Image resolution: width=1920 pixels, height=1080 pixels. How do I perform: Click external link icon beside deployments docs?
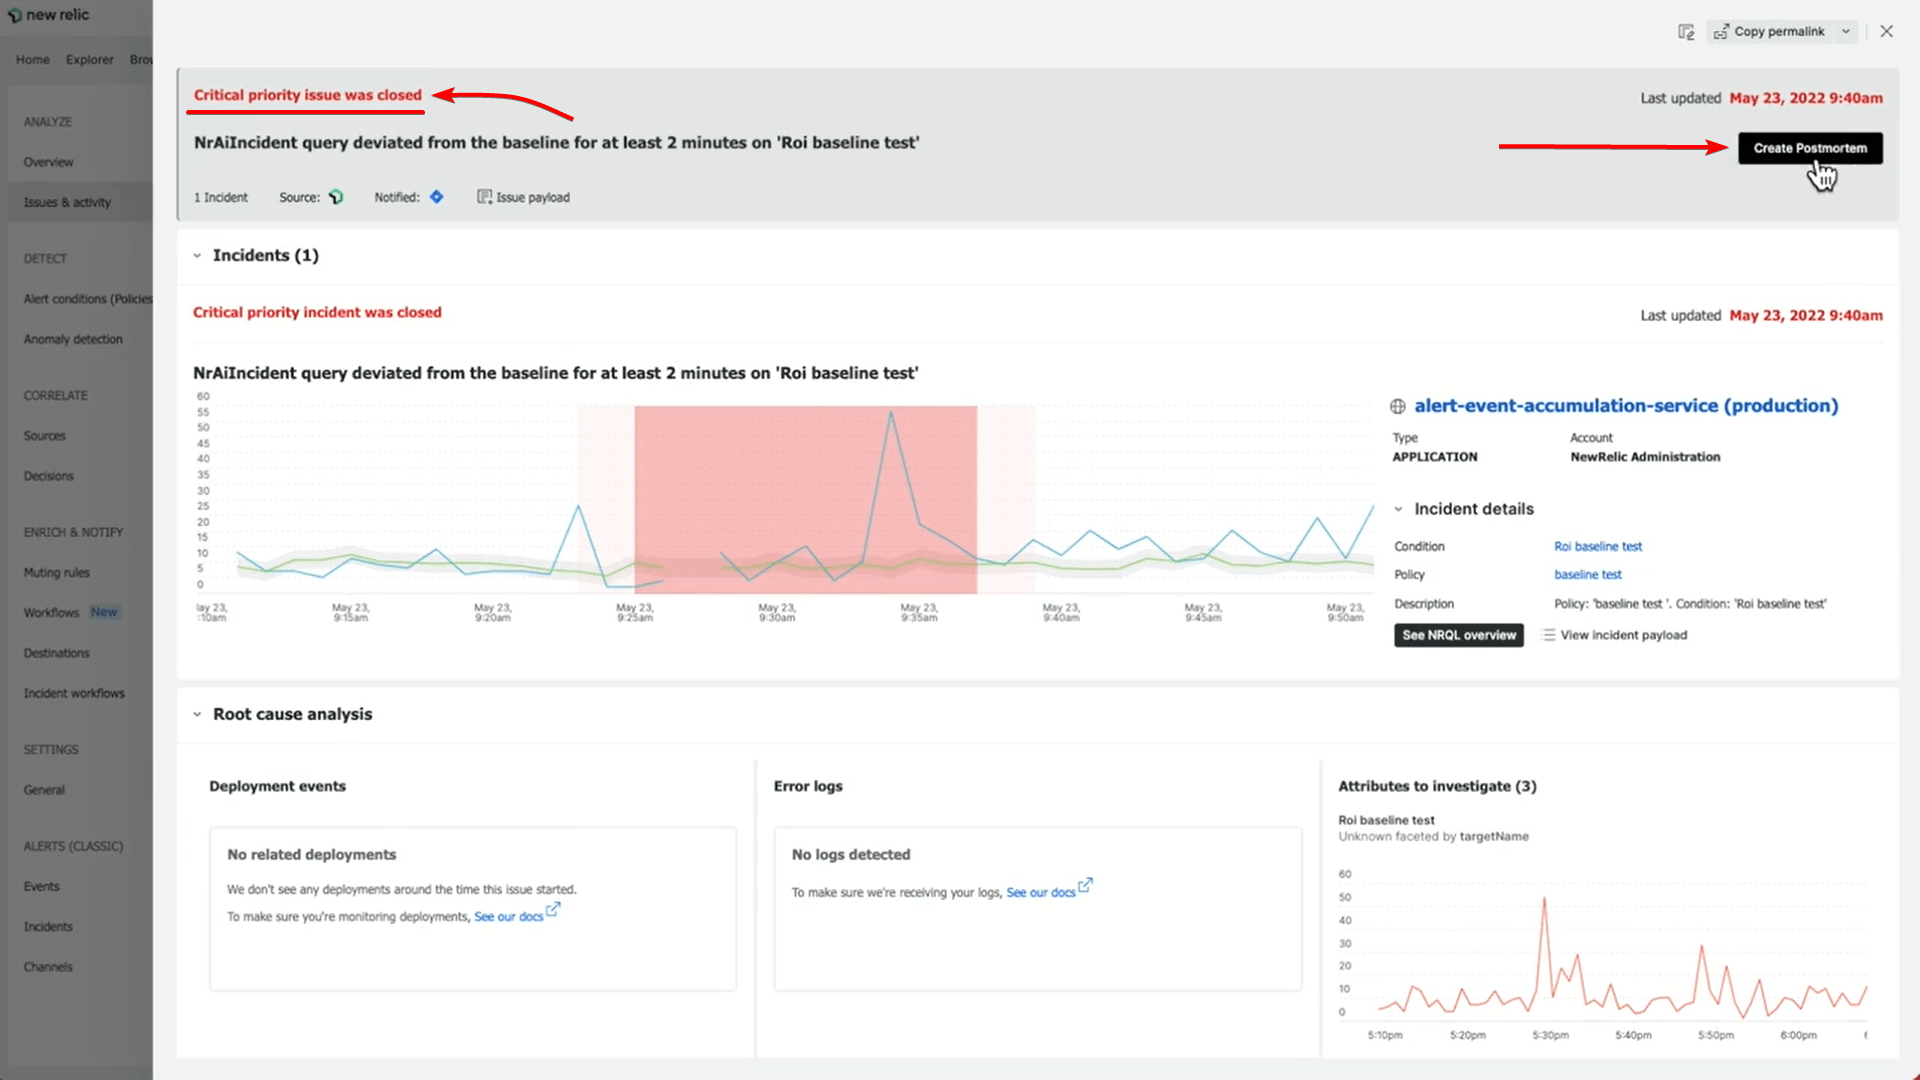click(x=553, y=910)
